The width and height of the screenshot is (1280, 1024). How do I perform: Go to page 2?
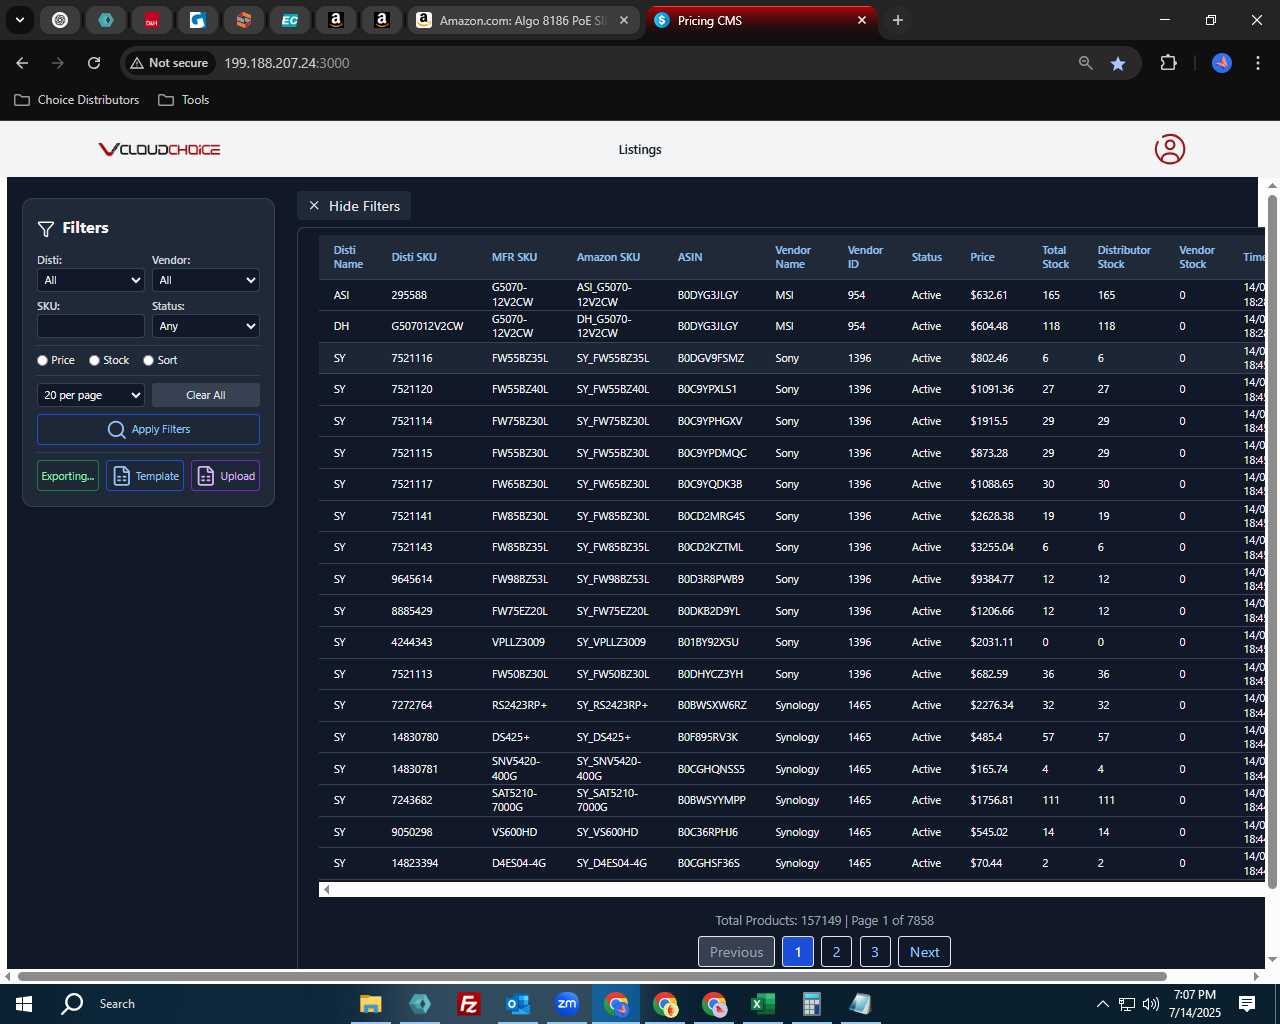[836, 952]
